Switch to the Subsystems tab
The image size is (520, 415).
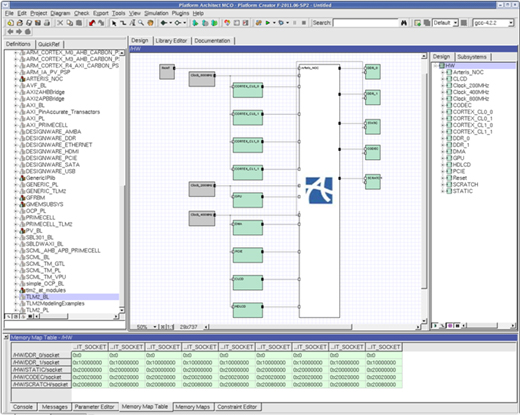tap(472, 57)
